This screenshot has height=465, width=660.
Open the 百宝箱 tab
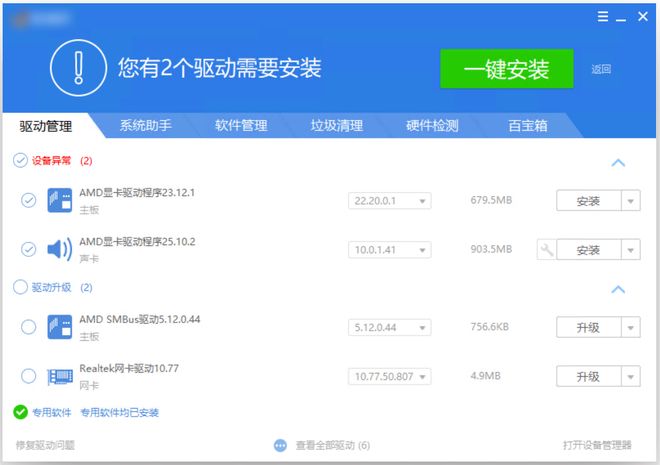click(528, 125)
